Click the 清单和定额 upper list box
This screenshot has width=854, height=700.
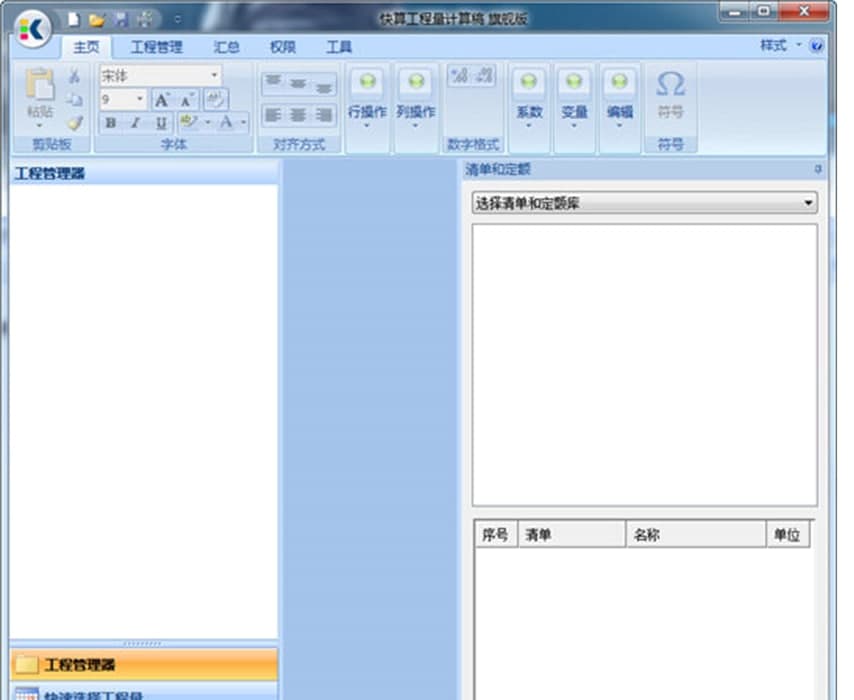pyautogui.click(x=644, y=365)
